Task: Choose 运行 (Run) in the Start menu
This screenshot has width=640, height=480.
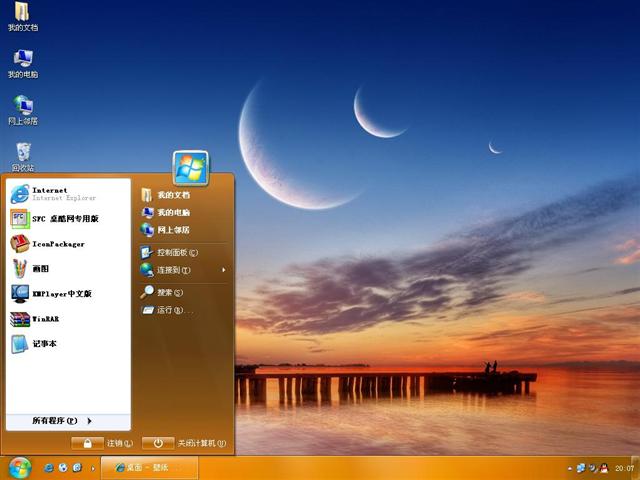Action: pyautogui.click(x=168, y=310)
